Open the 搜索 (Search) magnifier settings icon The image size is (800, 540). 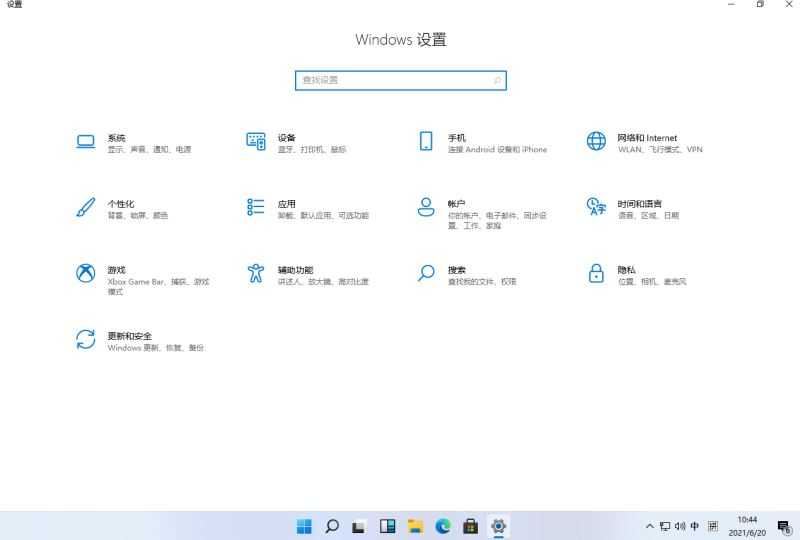point(426,273)
